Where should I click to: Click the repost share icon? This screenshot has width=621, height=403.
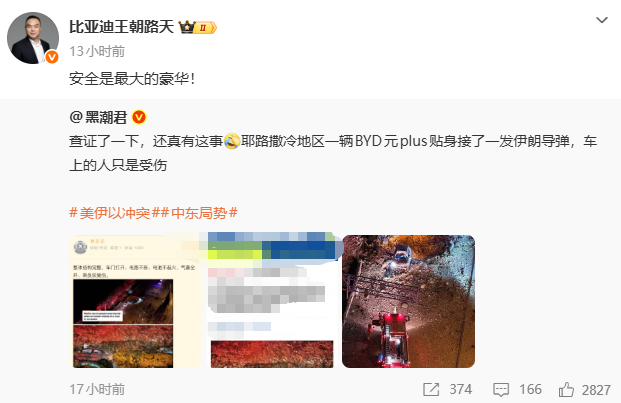[x=431, y=390]
